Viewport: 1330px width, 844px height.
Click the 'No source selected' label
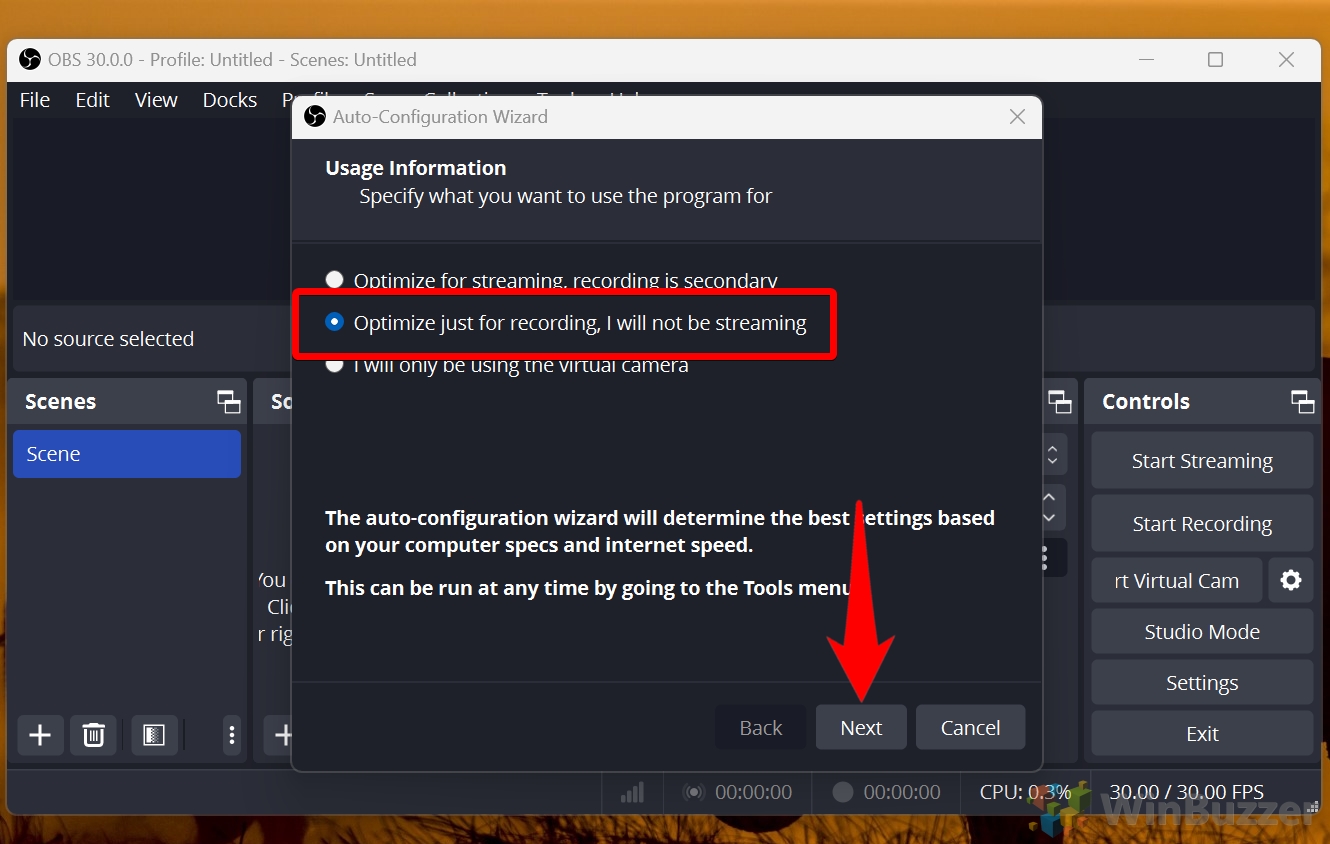coord(108,339)
